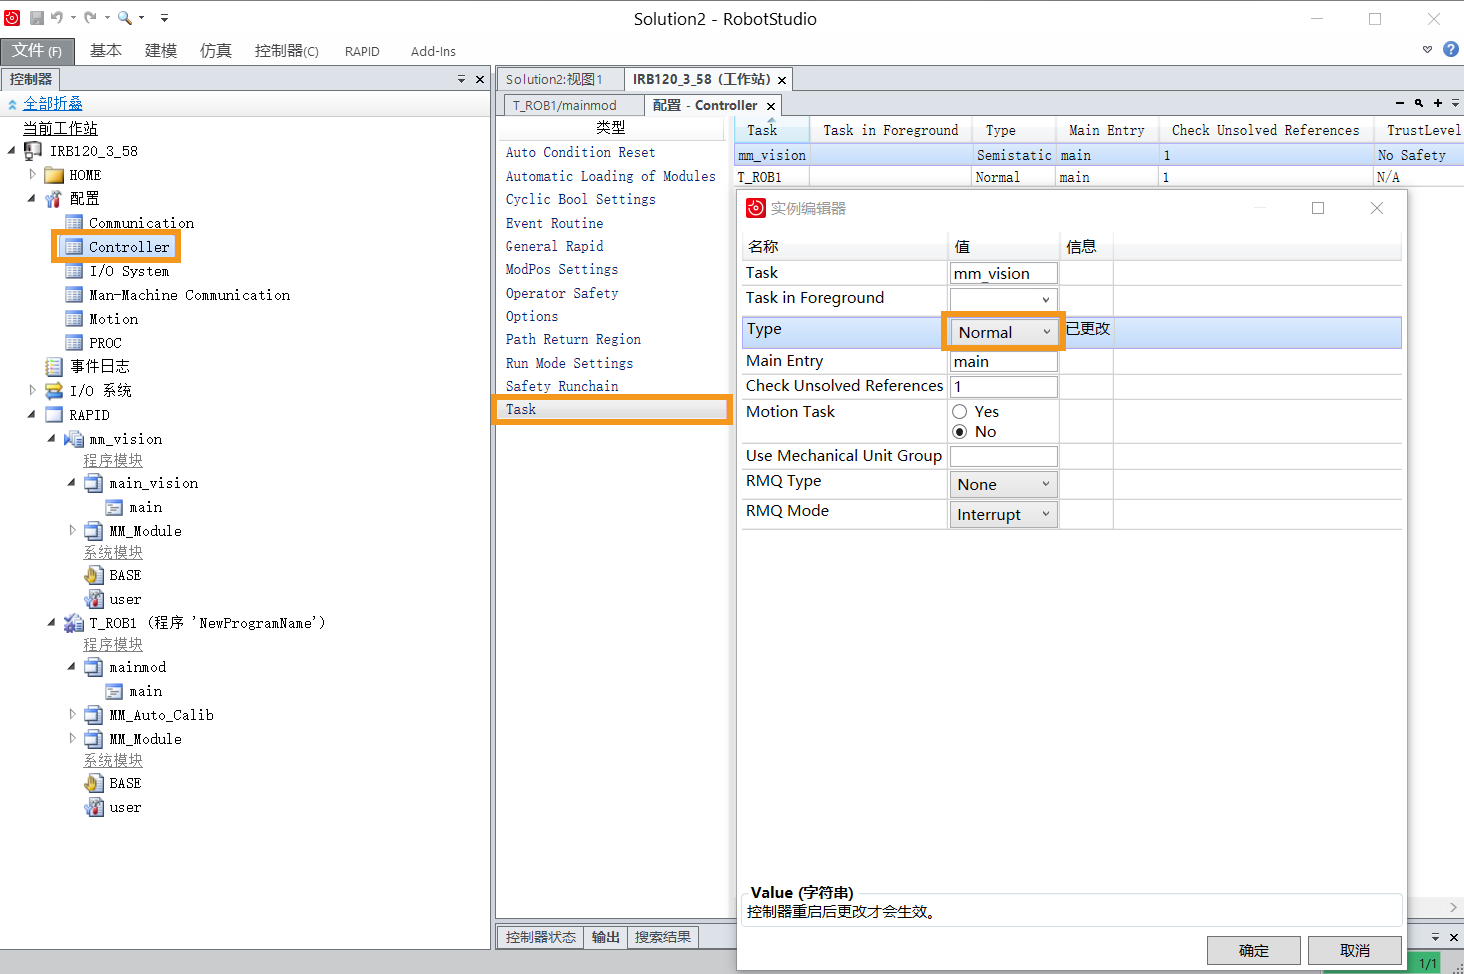This screenshot has height=974, width=1464.
Task: Select Operator Safety in type list
Action: point(562,293)
